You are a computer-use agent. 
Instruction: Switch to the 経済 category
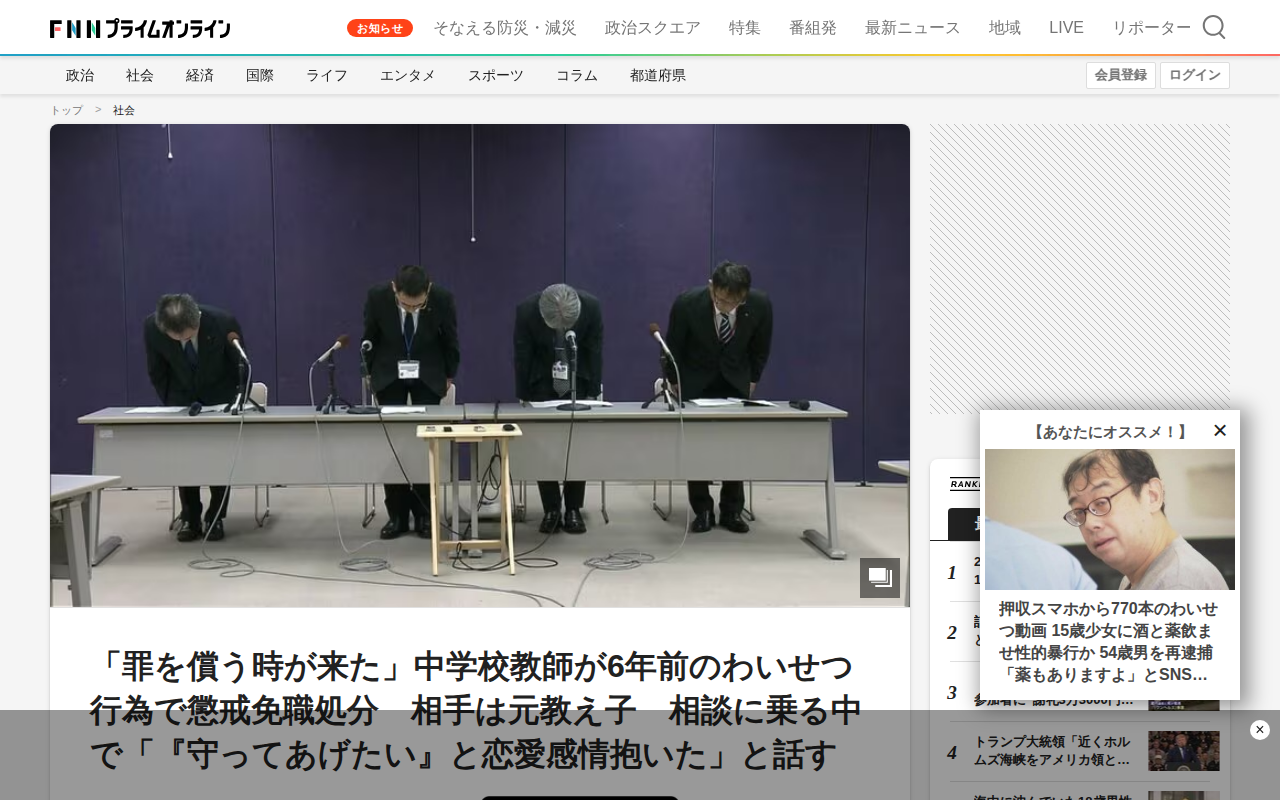pyautogui.click(x=200, y=75)
